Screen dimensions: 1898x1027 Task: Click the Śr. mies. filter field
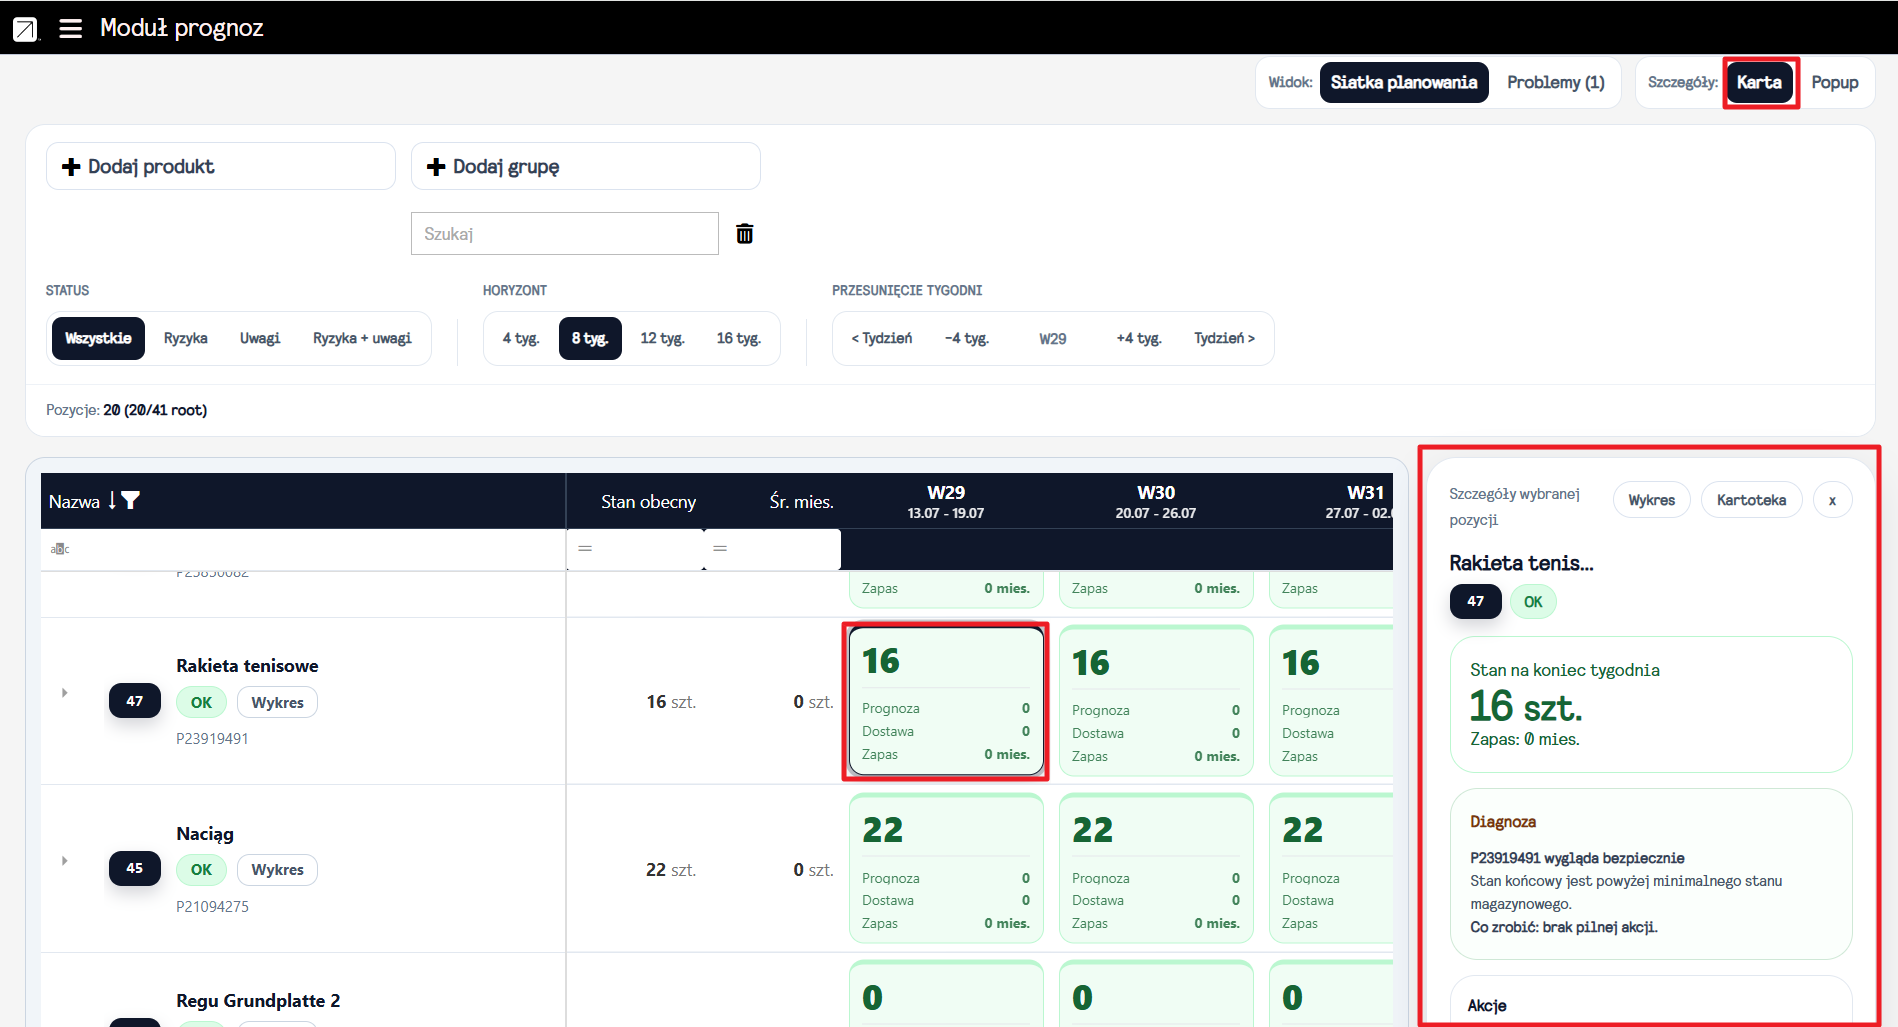(772, 549)
